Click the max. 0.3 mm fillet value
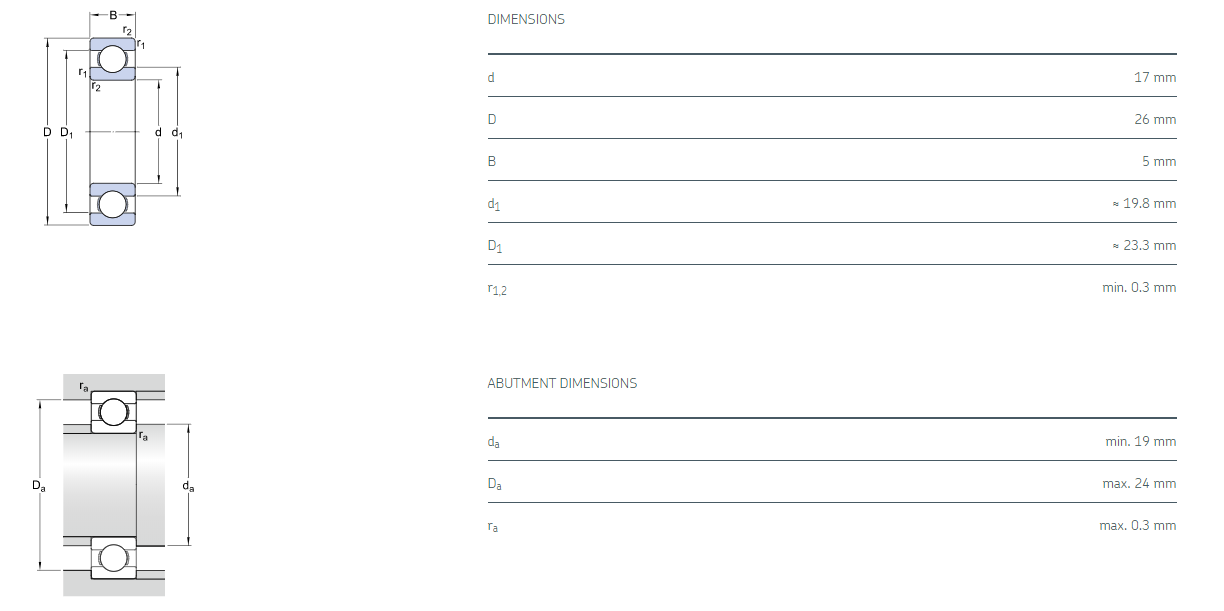This screenshot has height=611, width=1224. (x=1137, y=525)
